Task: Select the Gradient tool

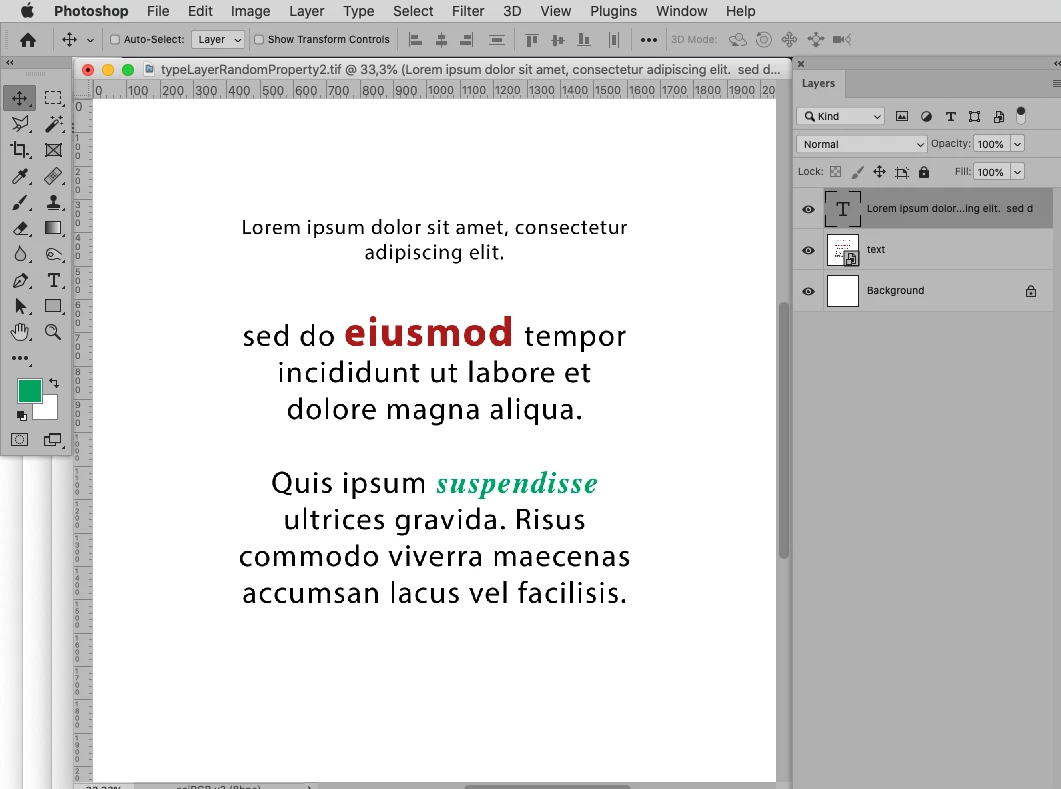Action: tap(53, 228)
